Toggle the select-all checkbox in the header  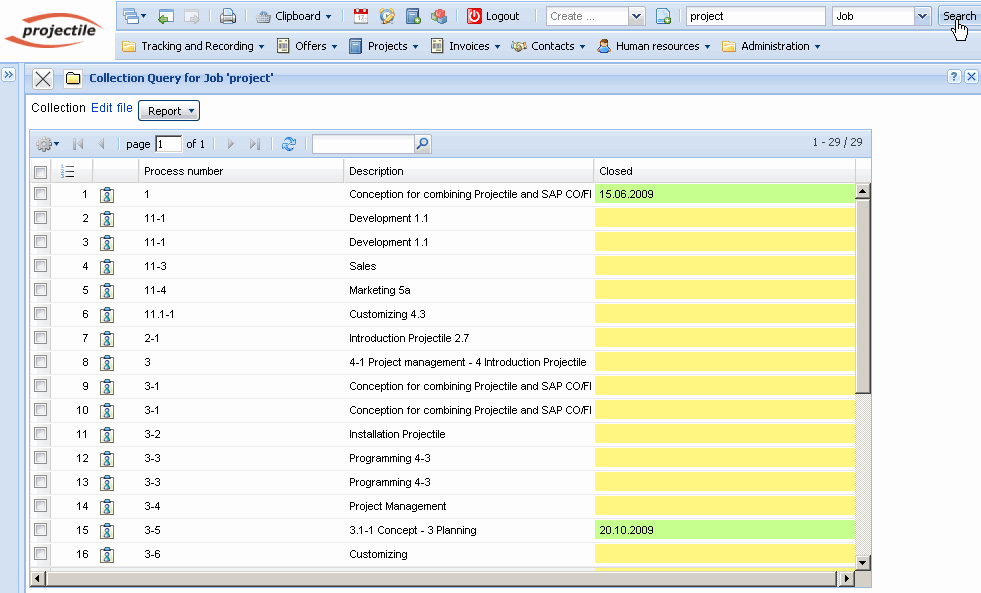(x=41, y=171)
